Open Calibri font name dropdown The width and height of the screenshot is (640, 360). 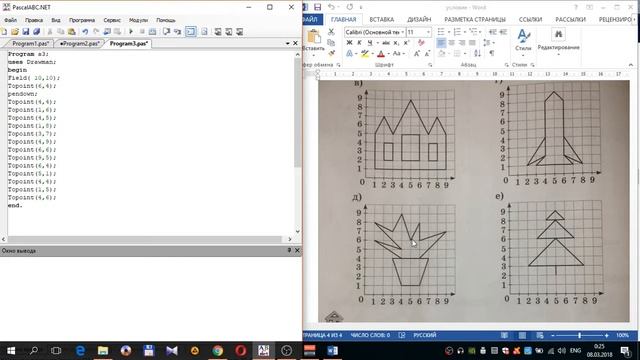pos(402,32)
